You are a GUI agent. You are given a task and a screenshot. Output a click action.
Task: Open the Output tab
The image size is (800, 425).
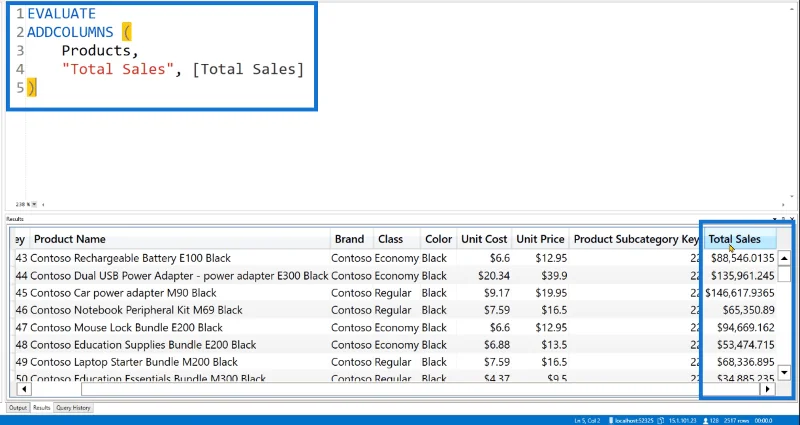(x=17, y=408)
